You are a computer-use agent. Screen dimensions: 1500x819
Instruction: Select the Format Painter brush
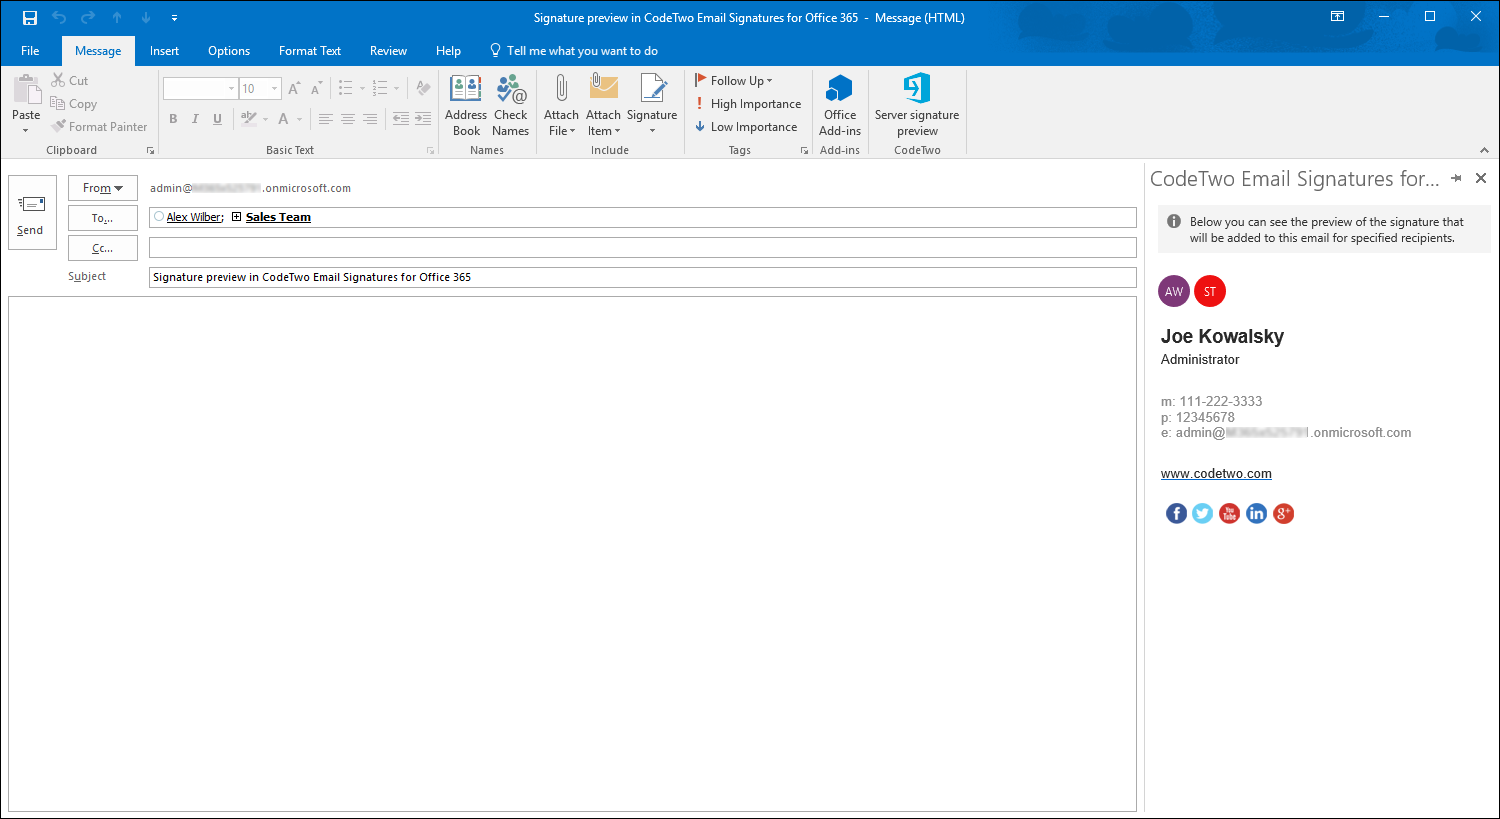100,127
